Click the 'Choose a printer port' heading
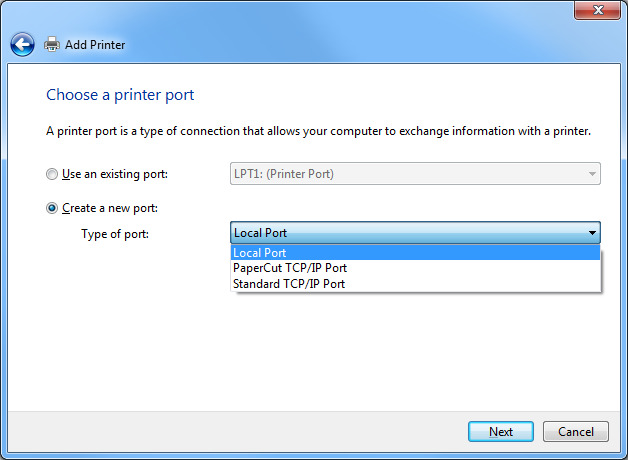 [120, 95]
